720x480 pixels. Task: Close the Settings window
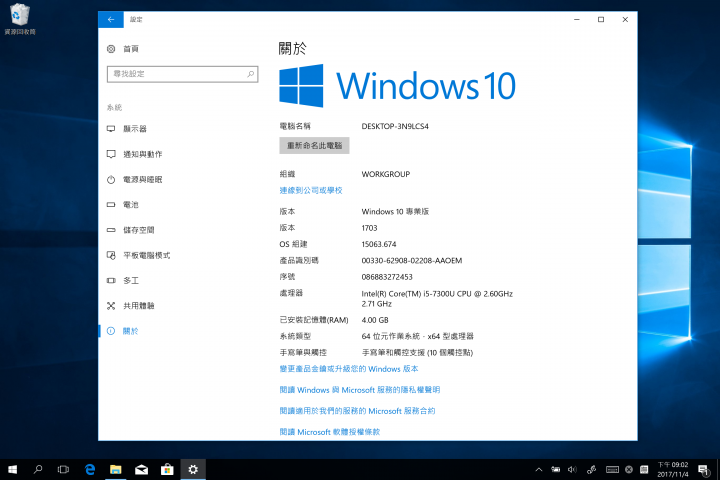coord(625,19)
